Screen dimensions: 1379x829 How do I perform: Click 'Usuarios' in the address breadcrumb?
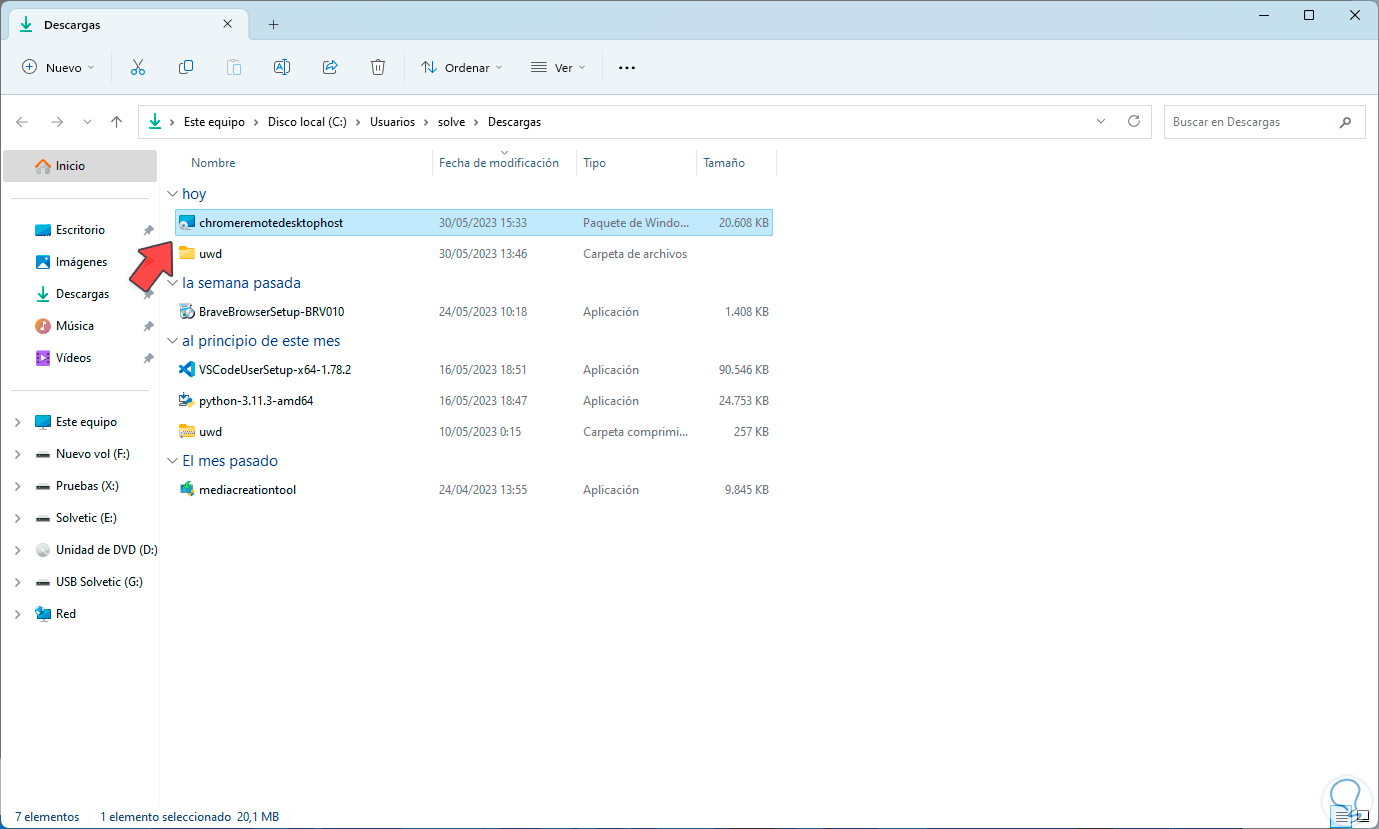click(392, 122)
